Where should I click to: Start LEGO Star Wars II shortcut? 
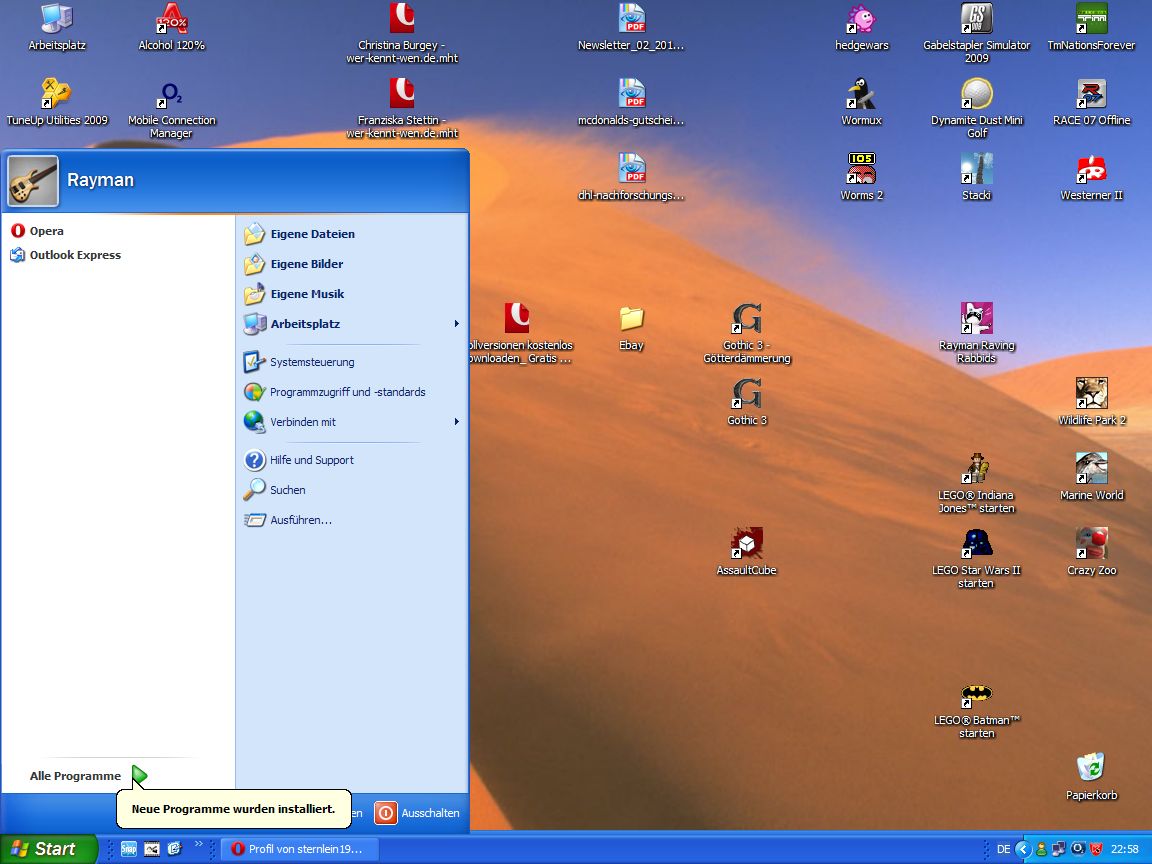click(976, 558)
